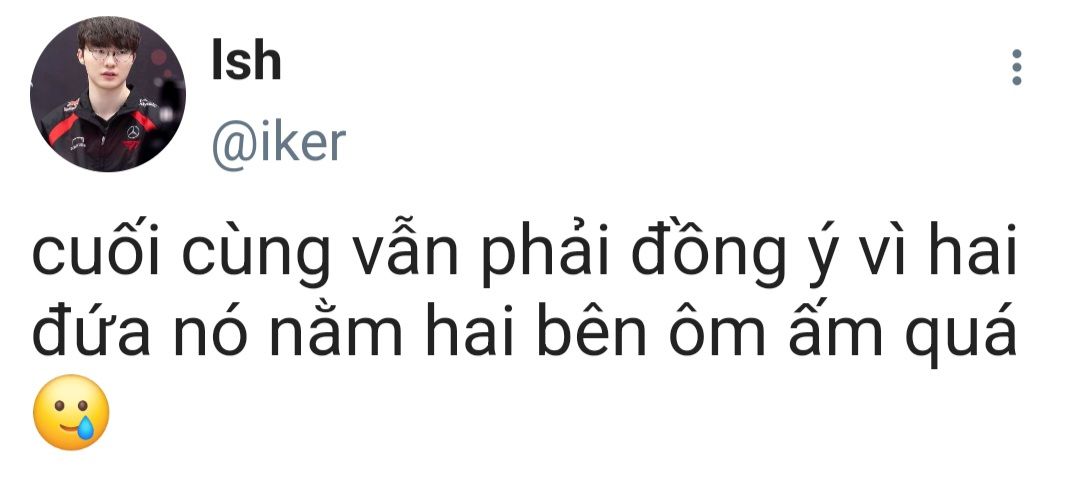Click the word "bên" in the tweet
This screenshot has width=1080, height=486.
(x=592, y=329)
